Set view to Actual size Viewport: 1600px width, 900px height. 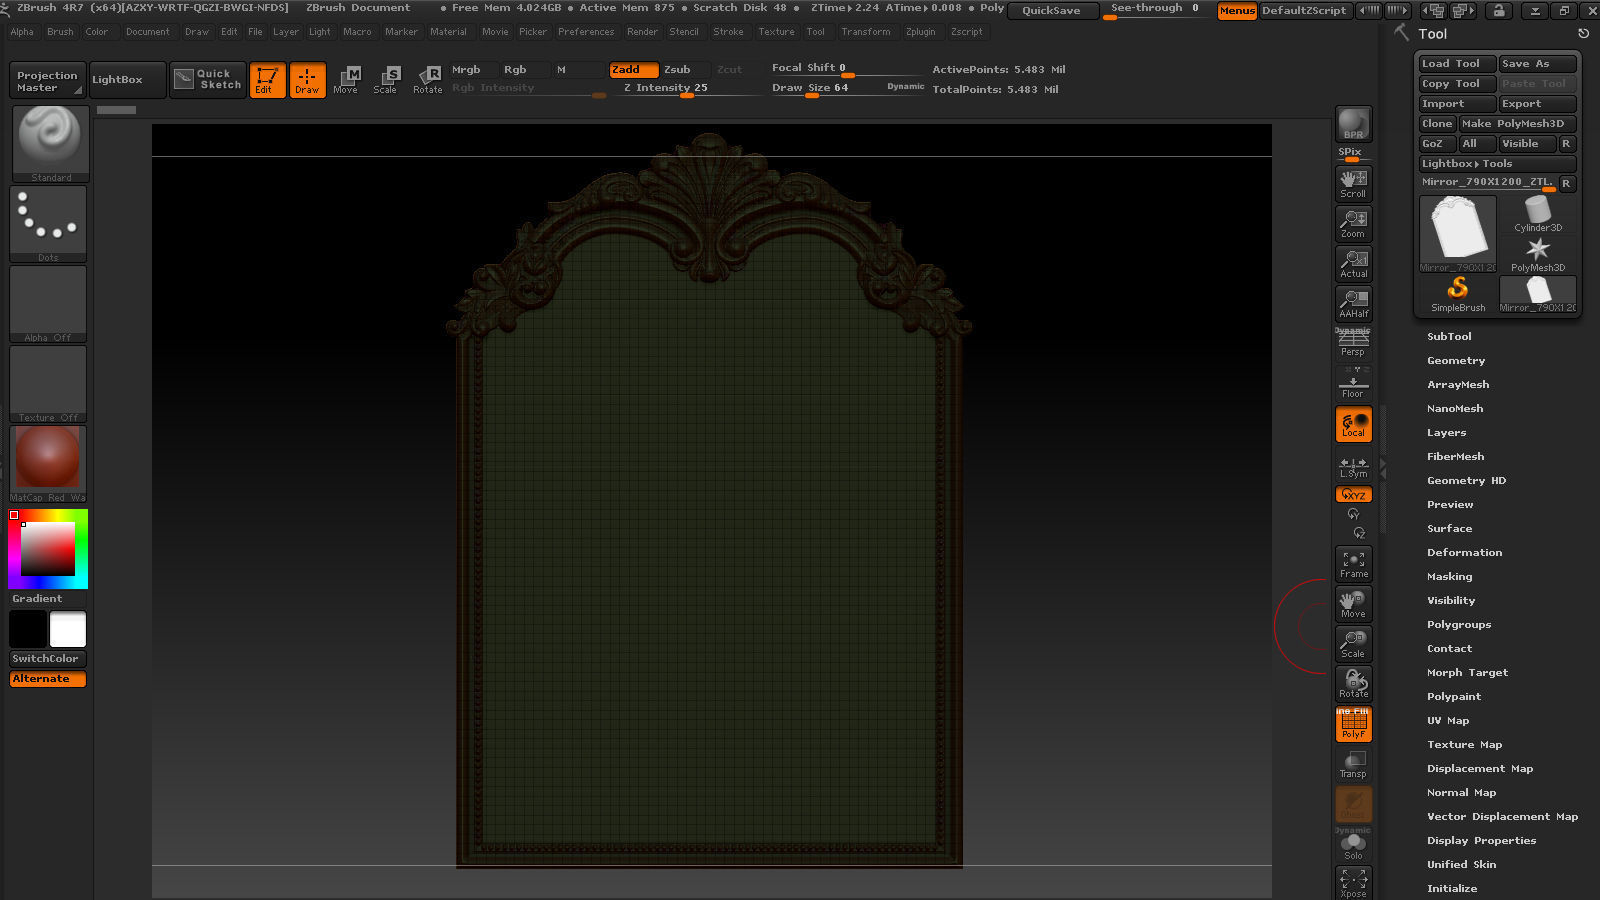point(1353,263)
